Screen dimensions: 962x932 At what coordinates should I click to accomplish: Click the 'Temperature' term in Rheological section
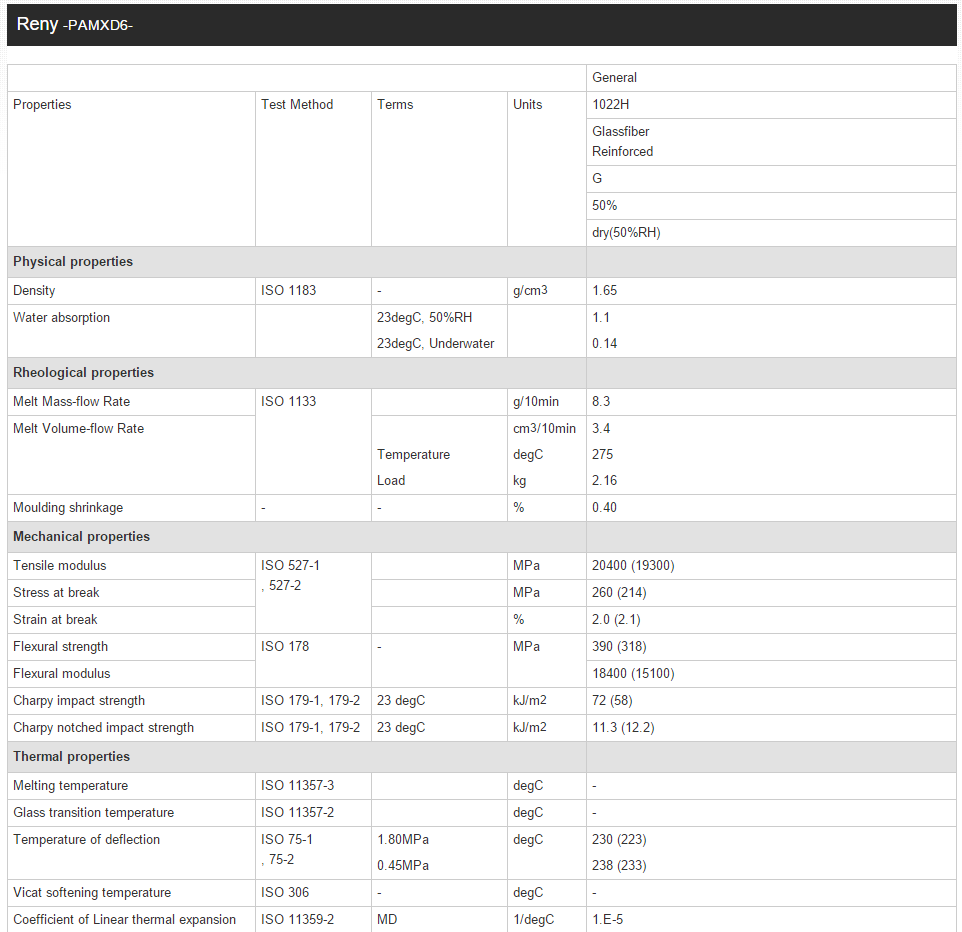tap(413, 455)
